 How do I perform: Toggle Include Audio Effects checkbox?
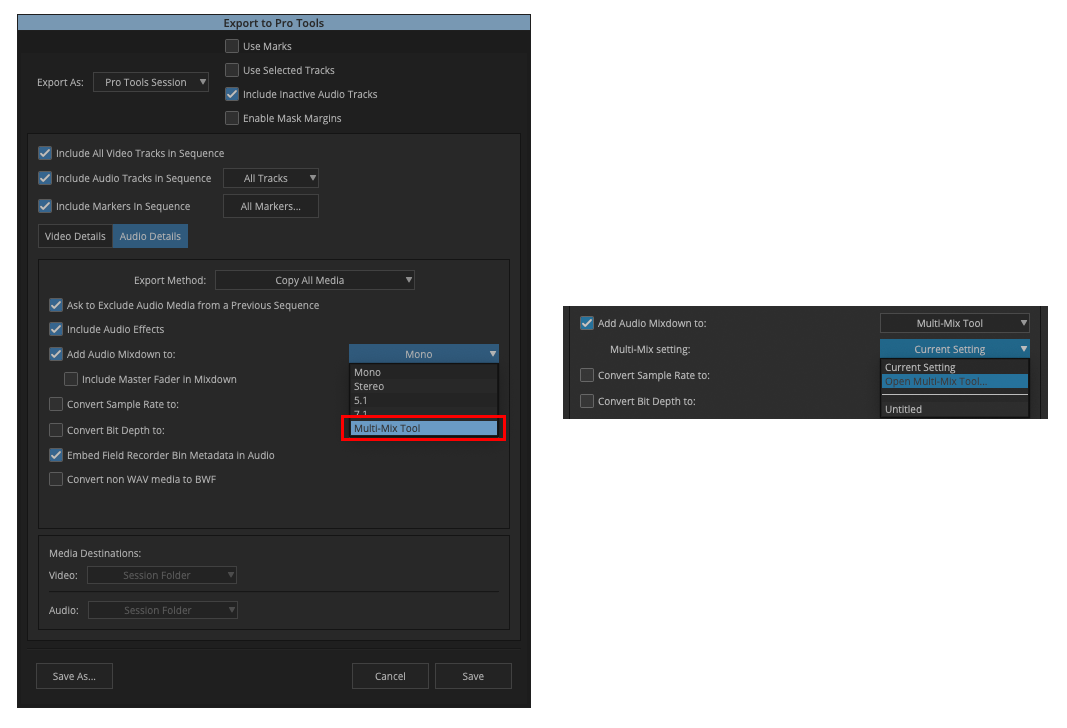click(x=56, y=329)
